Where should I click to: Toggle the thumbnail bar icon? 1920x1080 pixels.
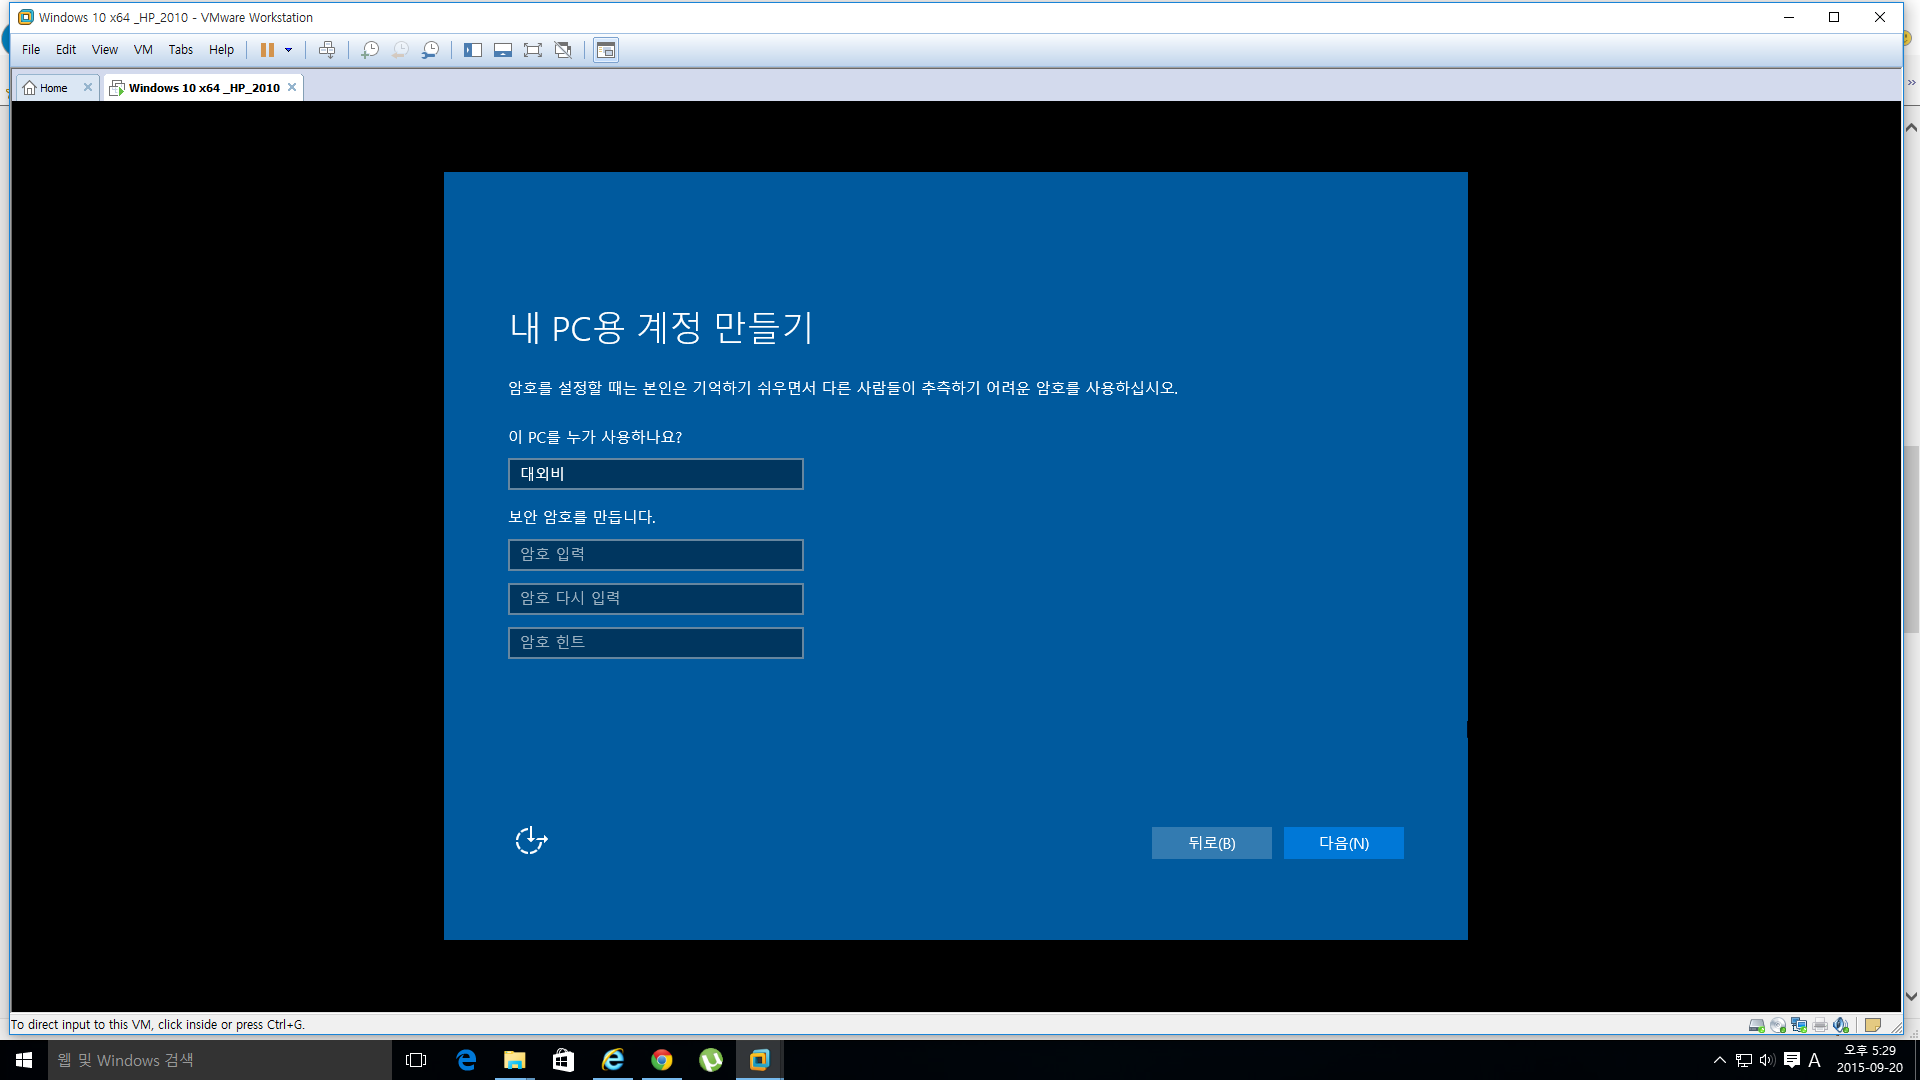[503, 50]
